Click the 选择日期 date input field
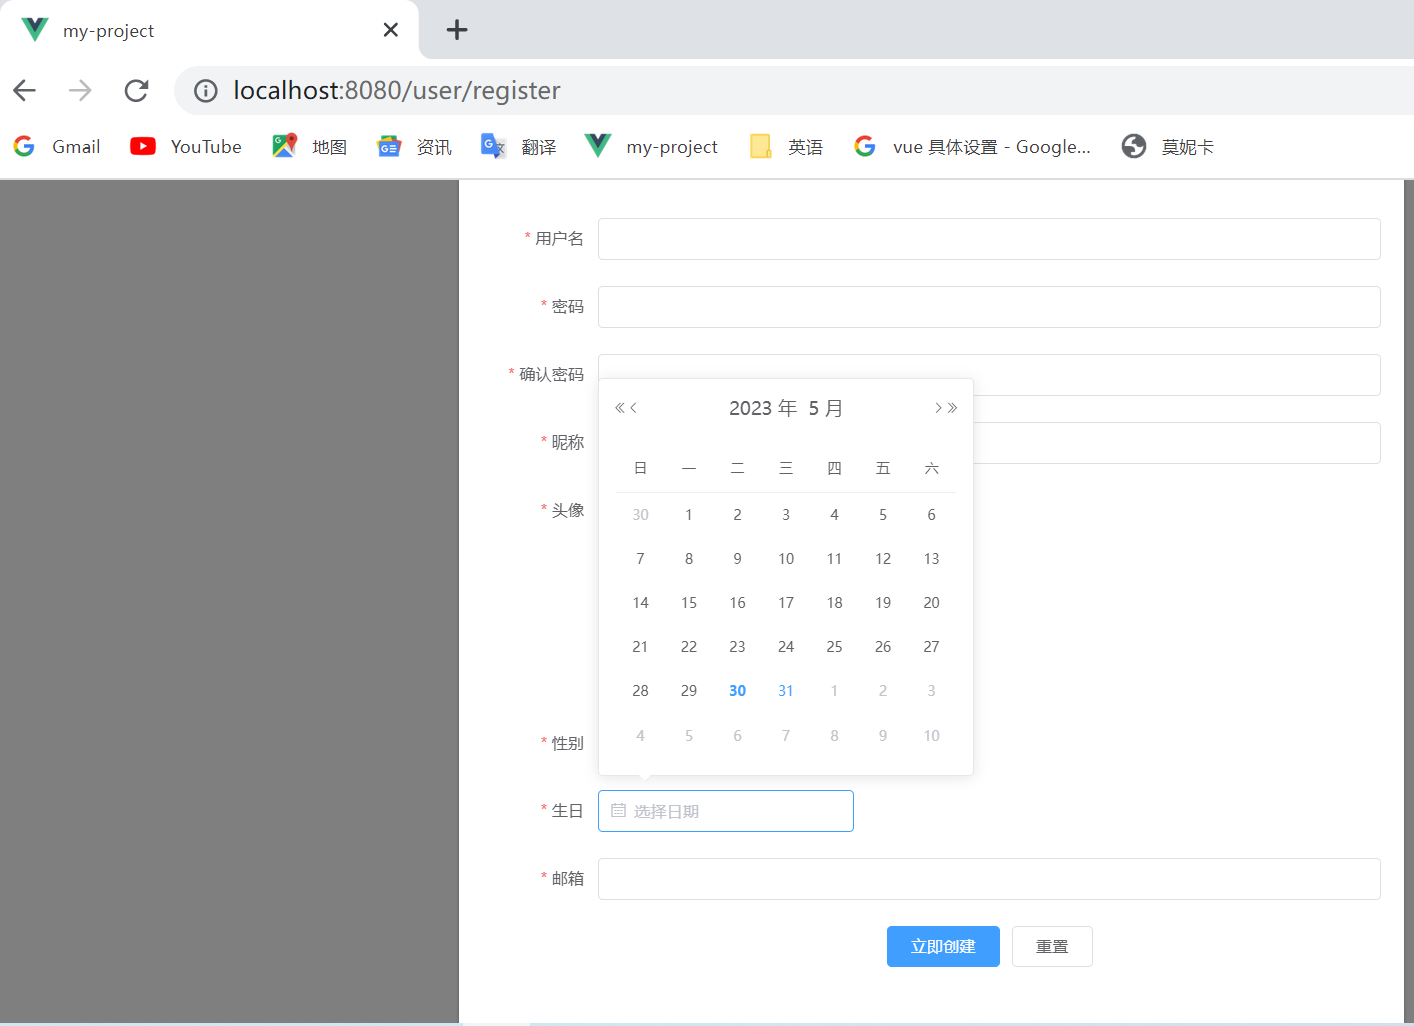The height and width of the screenshot is (1026, 1414). (x=730, y=810)
